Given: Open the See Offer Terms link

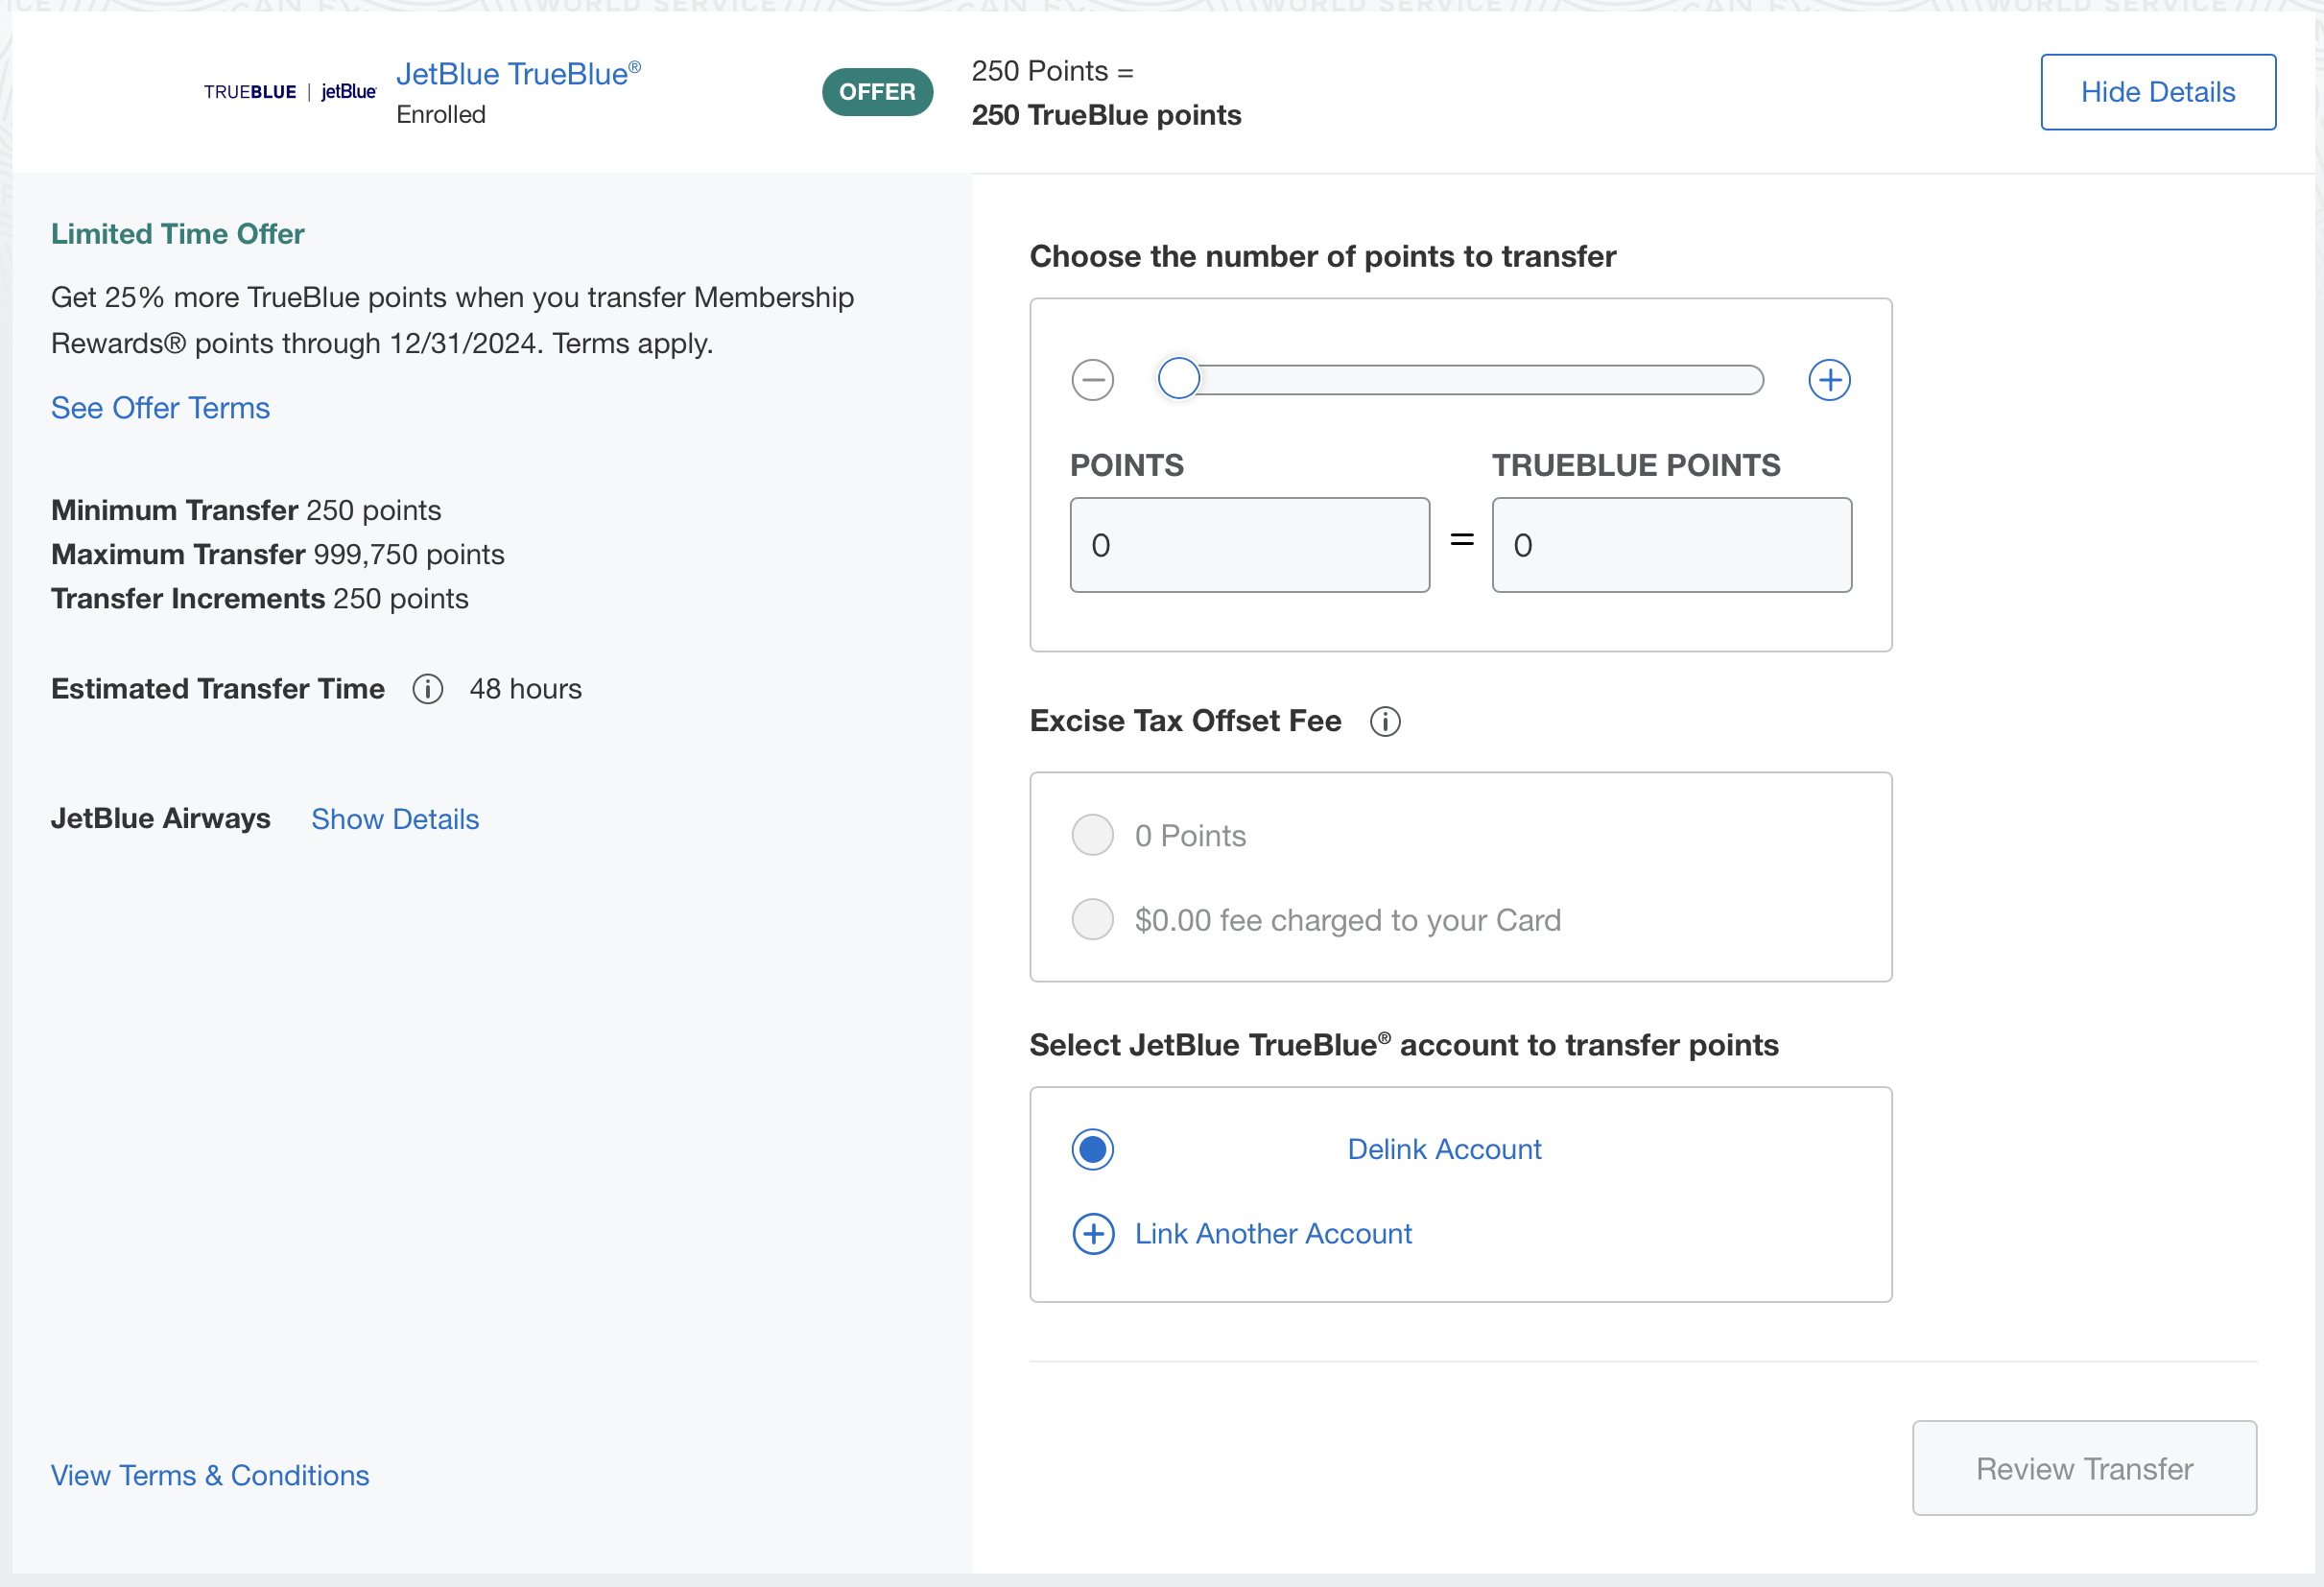Looking at the screenshot, I should coord(160,408).
